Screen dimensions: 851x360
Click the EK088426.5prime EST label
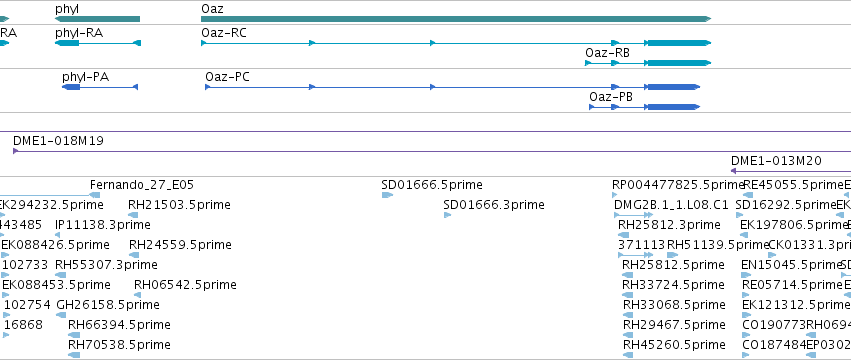click(55, 245)
